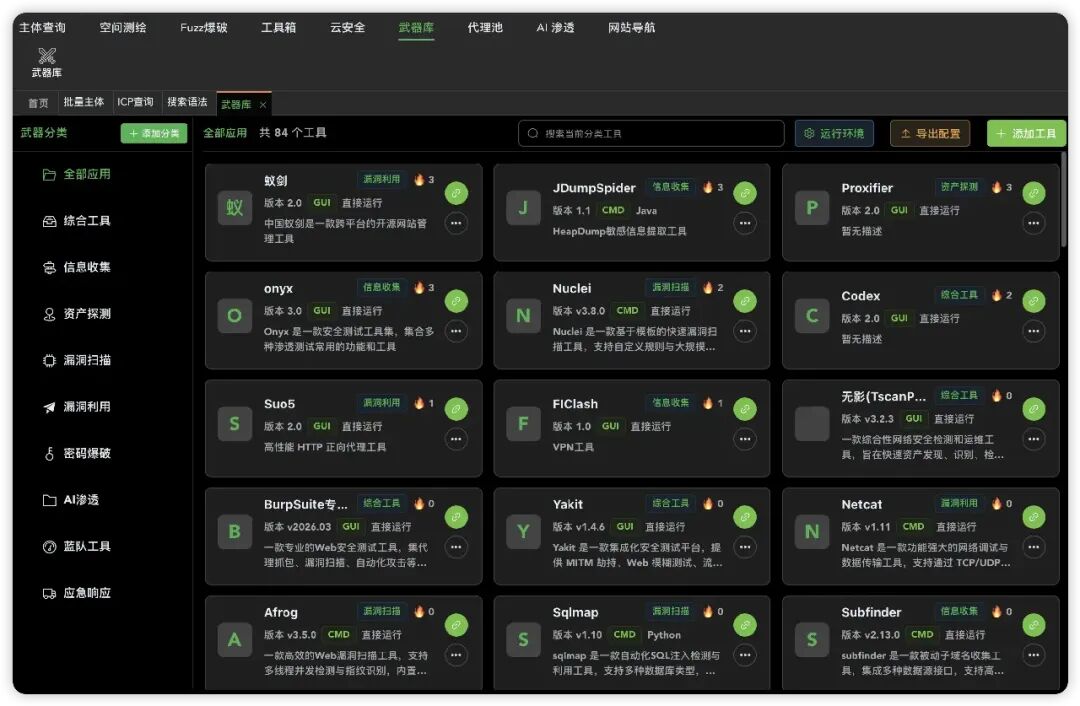Focus the 搜索当前分类工具 search field
The width and height of the screenshot is (1080, 706).
click(x=651, y=134)
